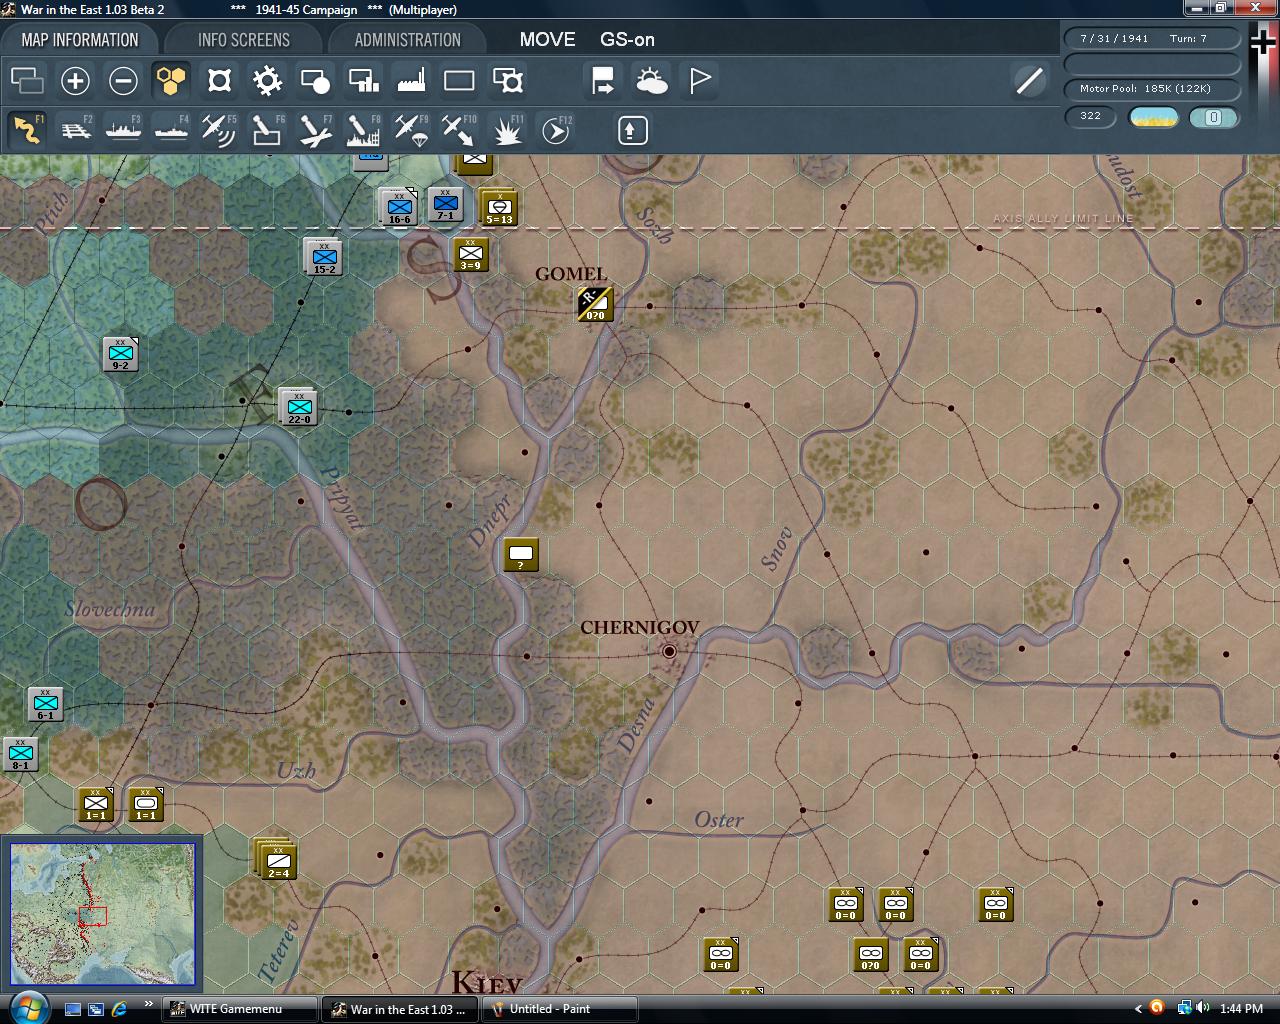Open the MAP INFORMATION menu

80,39
